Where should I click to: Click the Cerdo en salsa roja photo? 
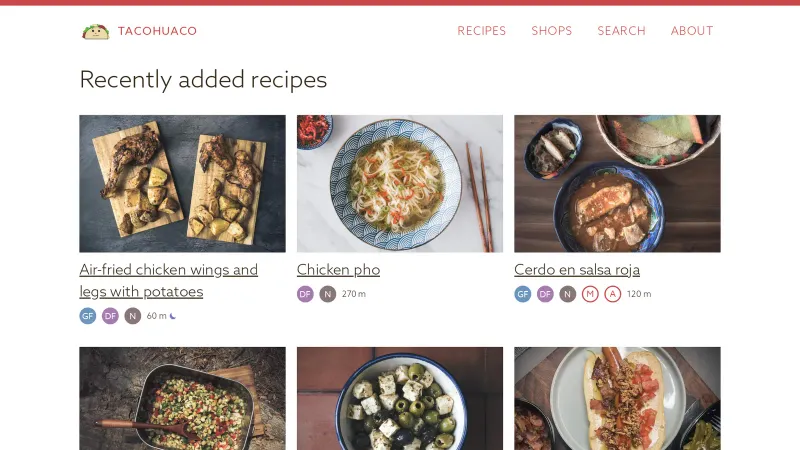point(617,183)
